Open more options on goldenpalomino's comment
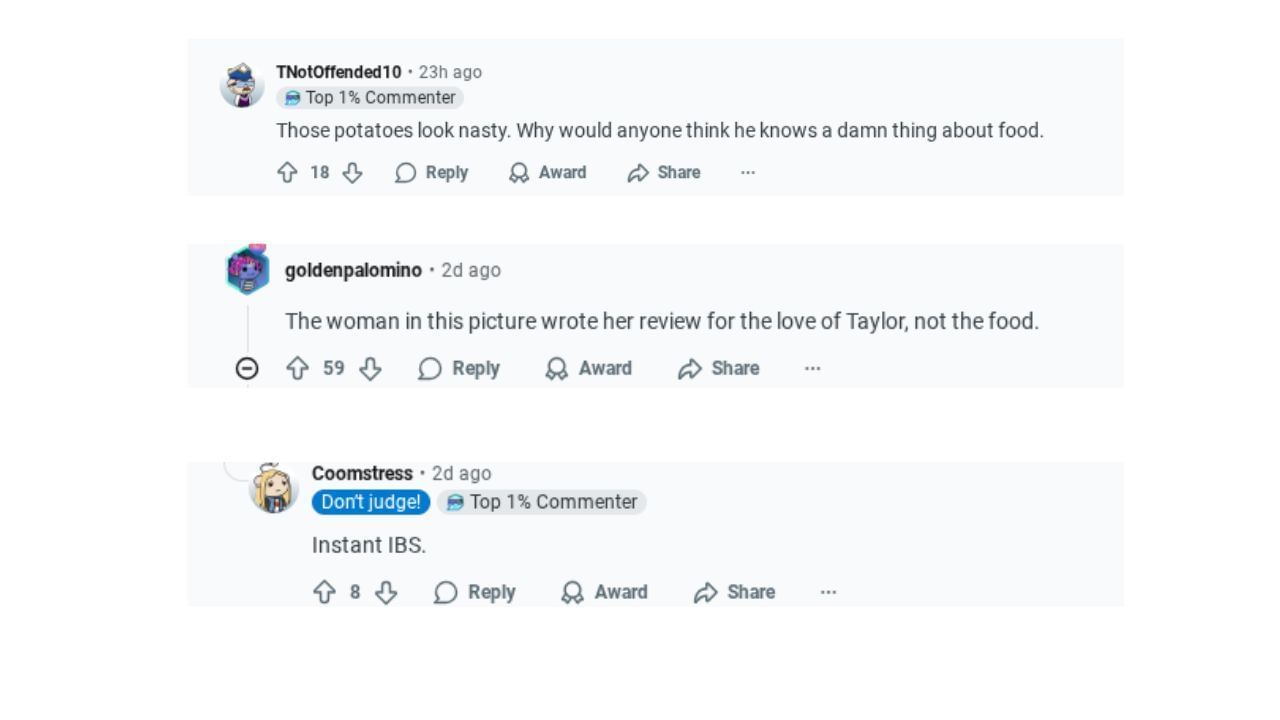This screenshot has height=720, width=1280. click(813, 369)
